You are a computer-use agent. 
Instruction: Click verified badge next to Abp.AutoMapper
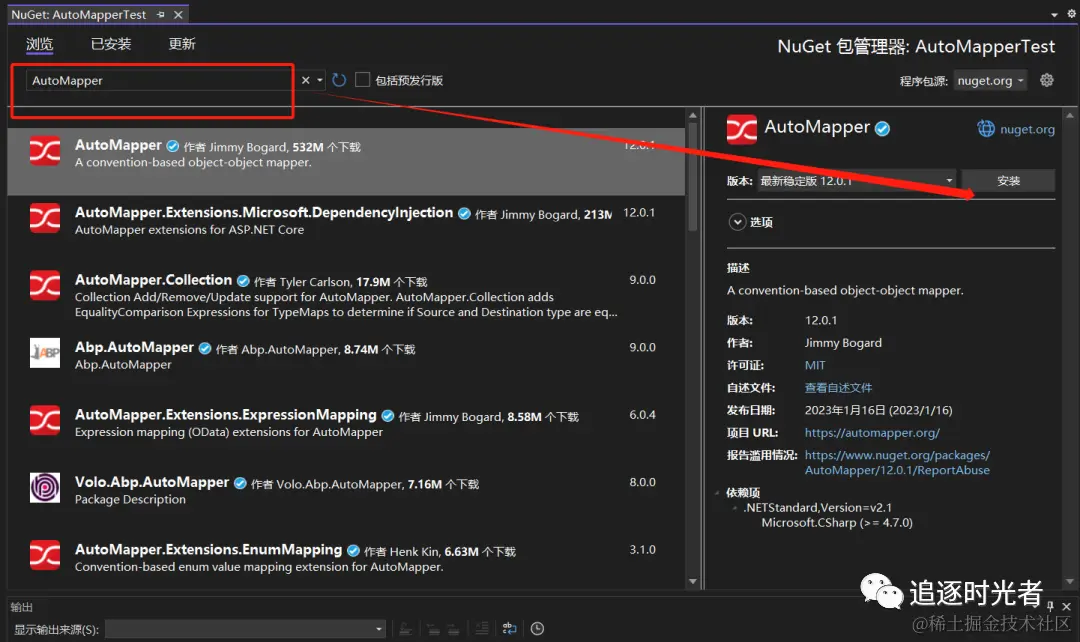(205, 349)
